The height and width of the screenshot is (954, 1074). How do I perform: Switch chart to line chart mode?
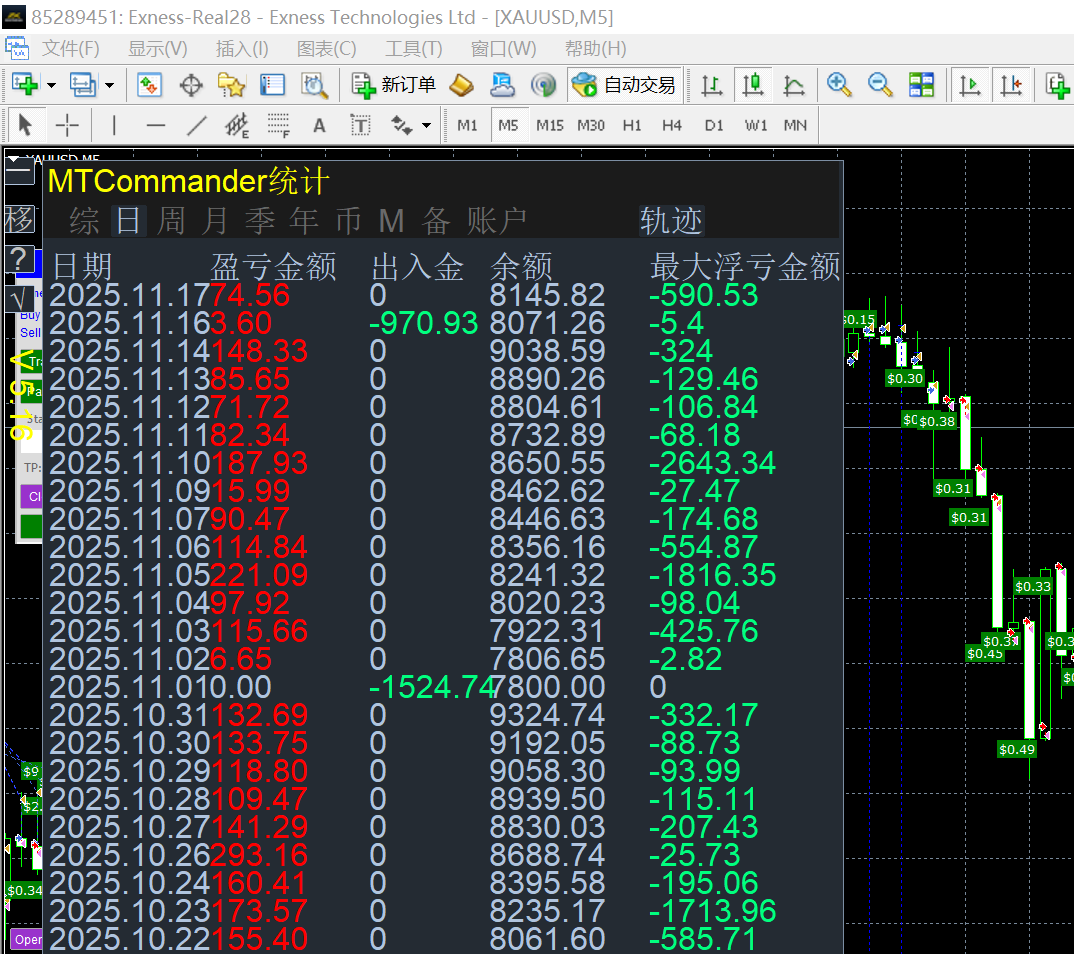click(x=793, y=85)
